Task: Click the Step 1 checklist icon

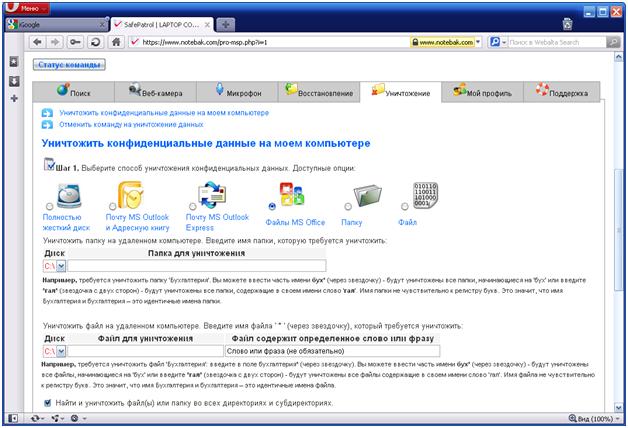Action: [49, 165]
